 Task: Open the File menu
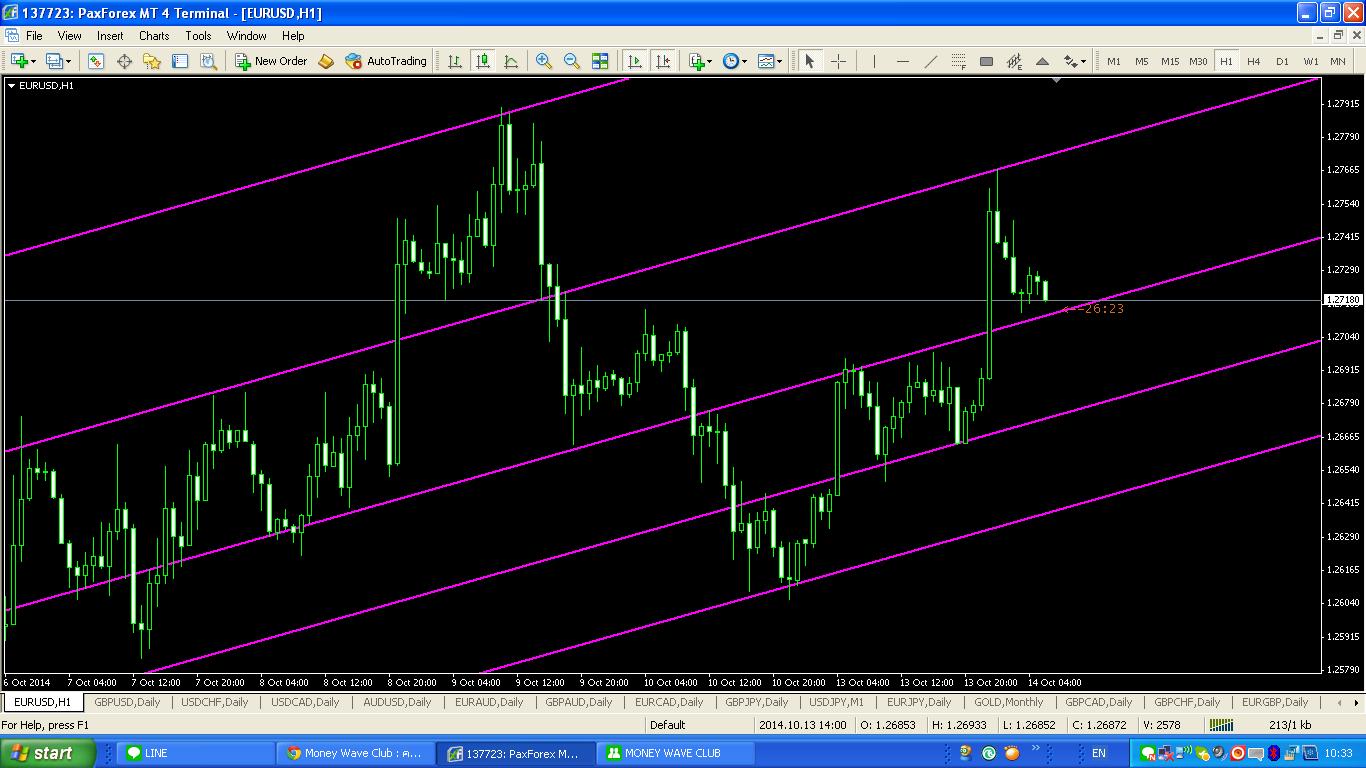click(x=34, y=35)
